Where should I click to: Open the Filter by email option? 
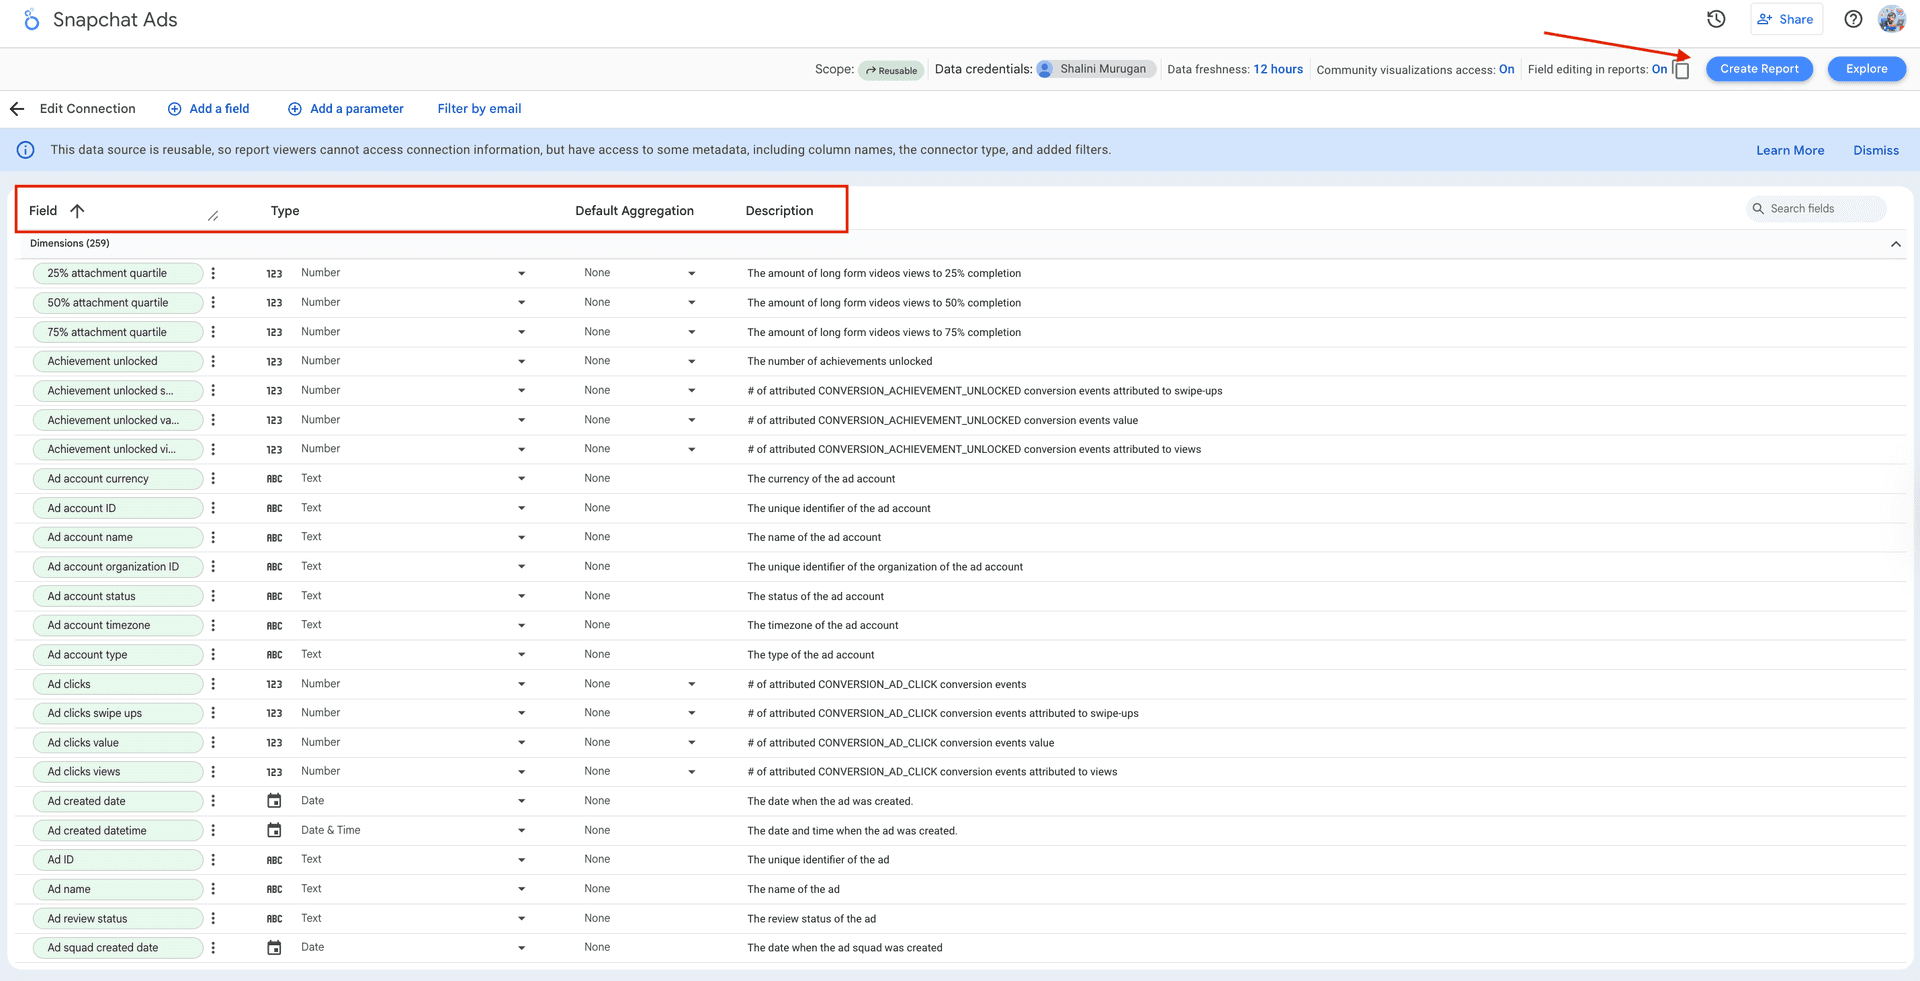[x=479, y=108]
